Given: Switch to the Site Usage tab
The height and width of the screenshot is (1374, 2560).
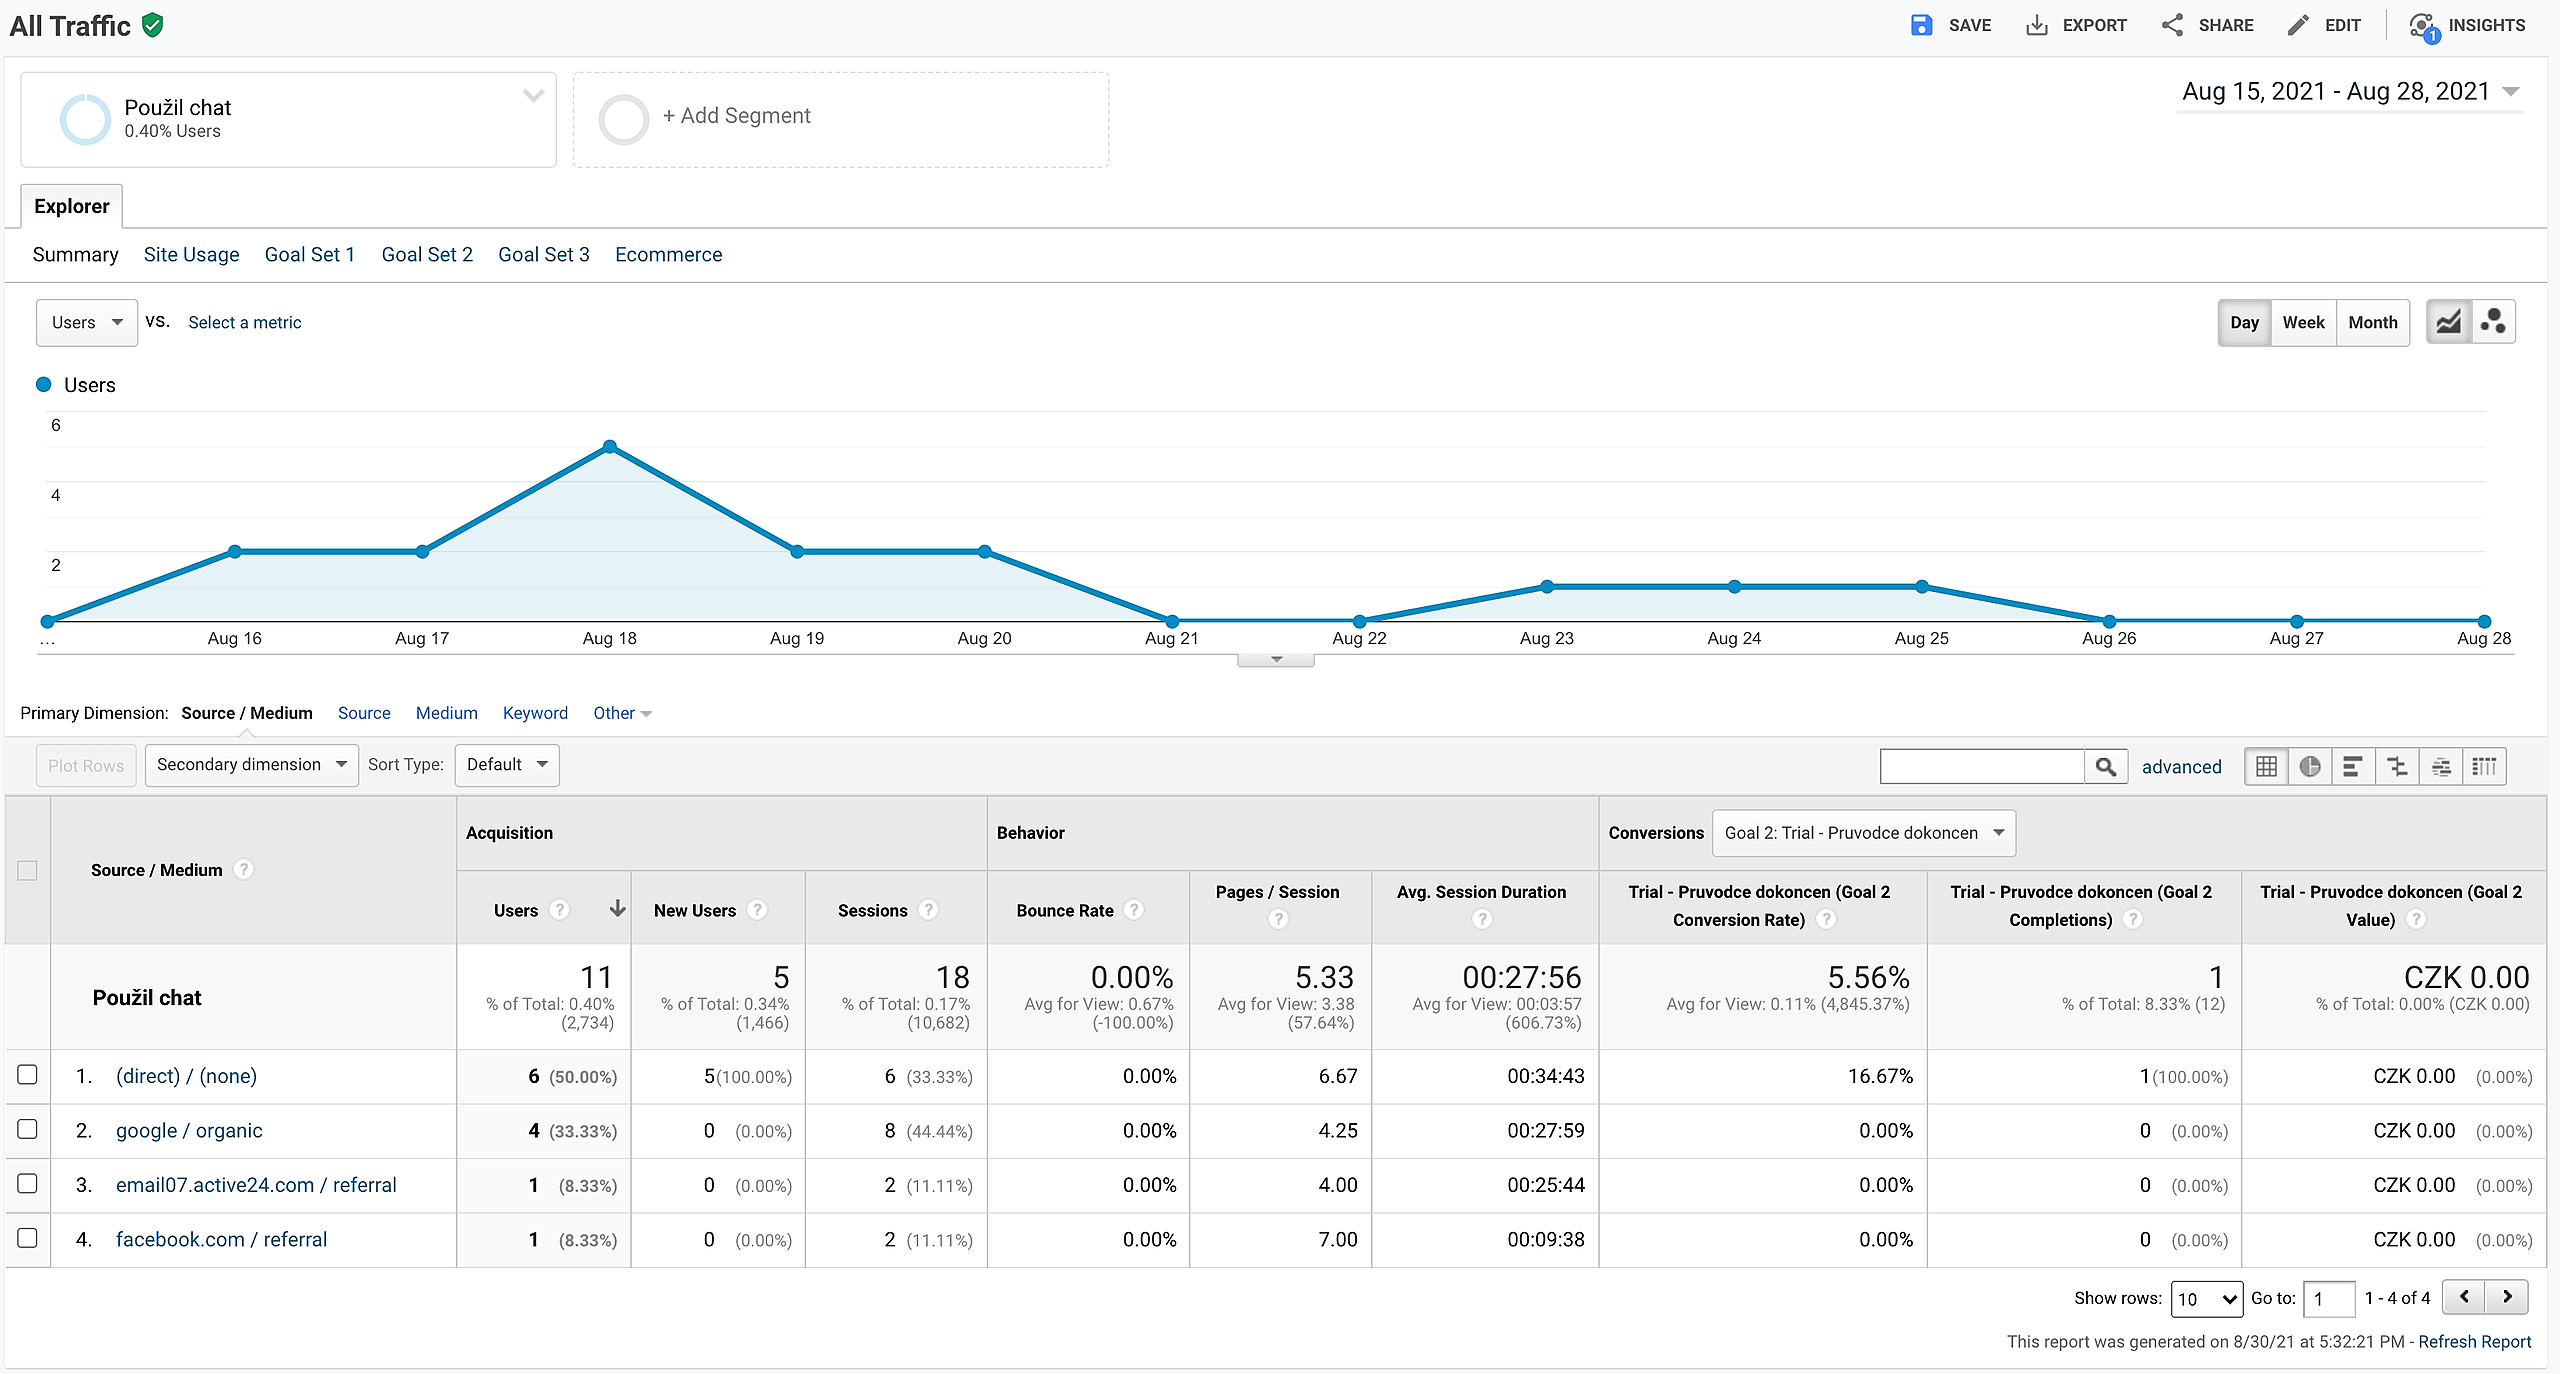Looking at the screenshot, I should [x=191, y=255].
